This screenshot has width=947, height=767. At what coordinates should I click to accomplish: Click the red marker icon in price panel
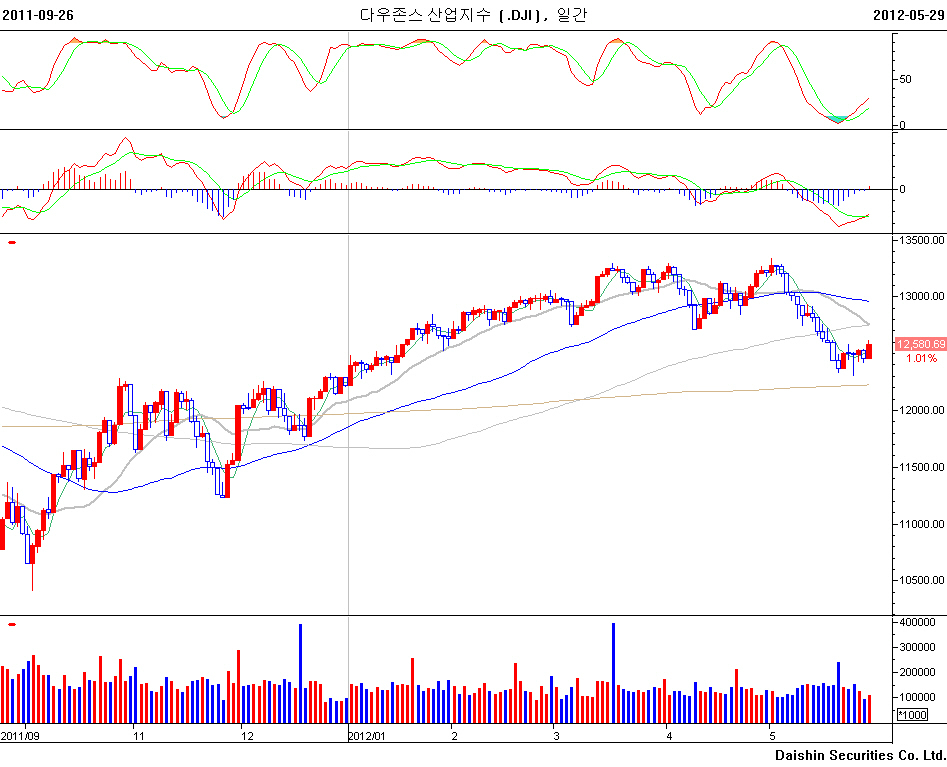(12, 242)
